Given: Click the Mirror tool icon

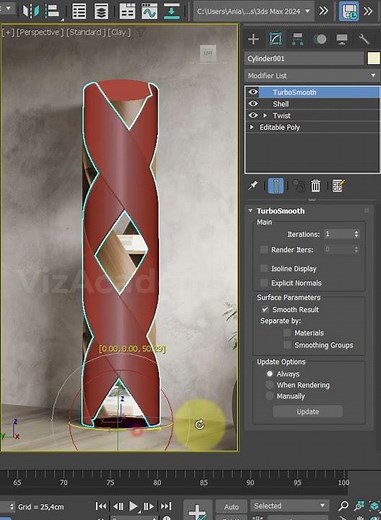Looking at the screenshot, I should click(x=30, y=11).
